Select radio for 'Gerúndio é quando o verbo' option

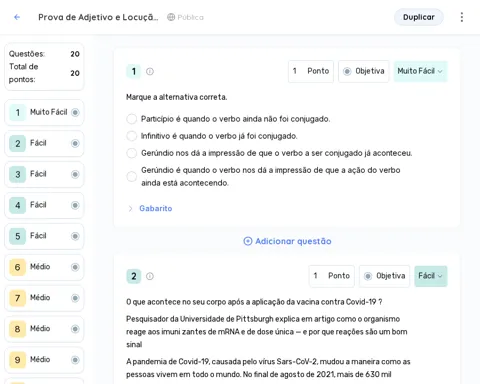coord(132,176)
